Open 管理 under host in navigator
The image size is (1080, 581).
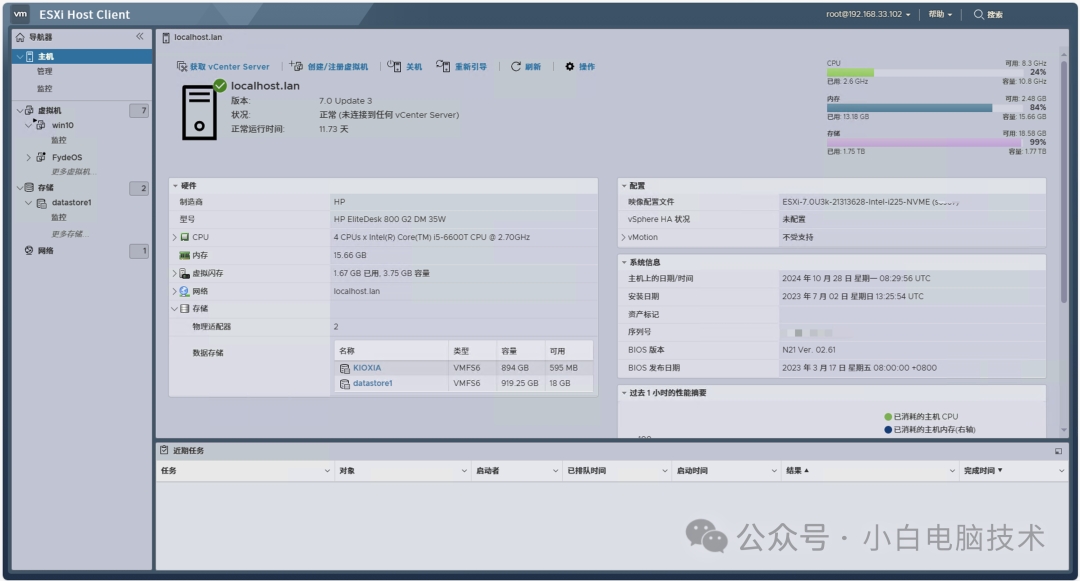point(44,72)
